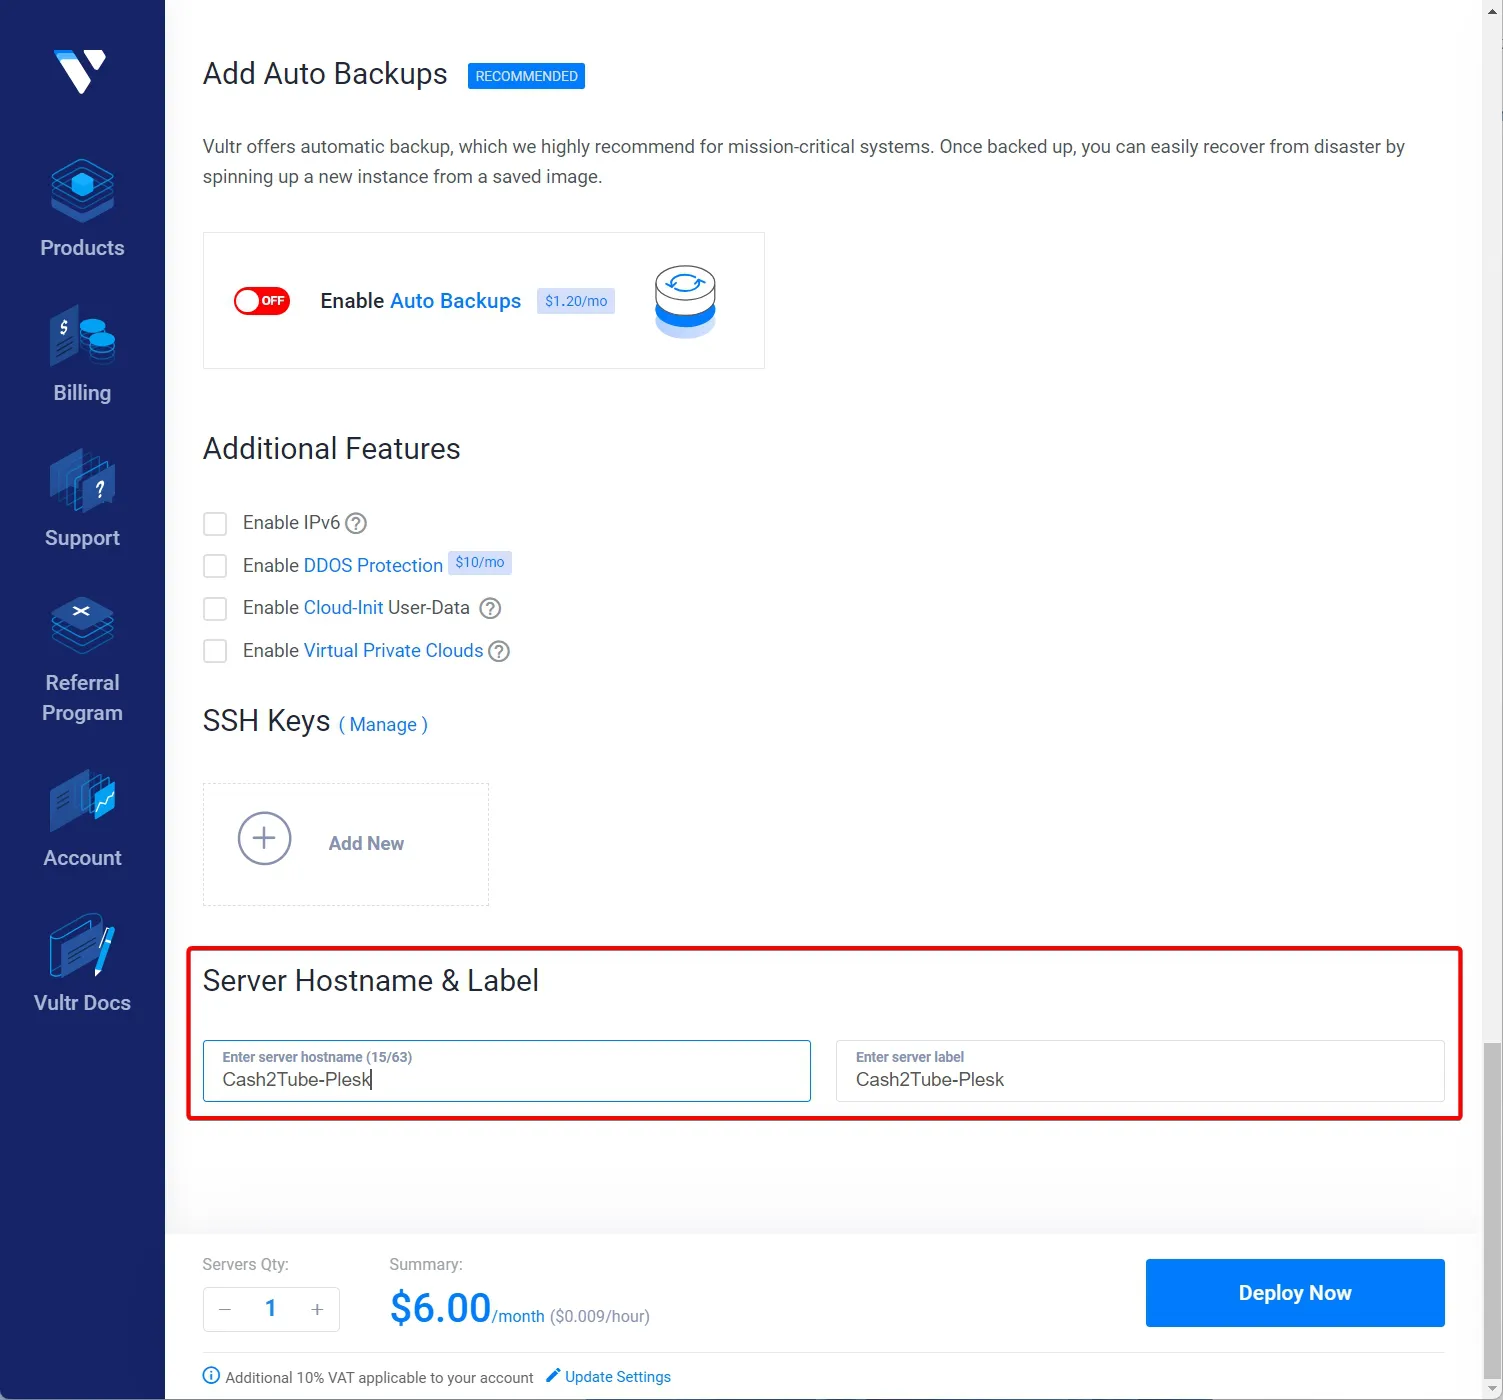
Task: Open the Account section icon
Action: [82, 800]
